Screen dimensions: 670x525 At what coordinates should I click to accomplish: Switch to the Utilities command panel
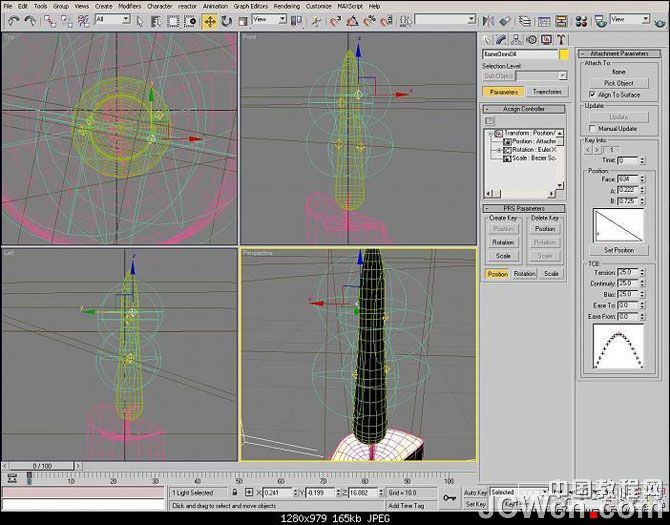(561, 40)
